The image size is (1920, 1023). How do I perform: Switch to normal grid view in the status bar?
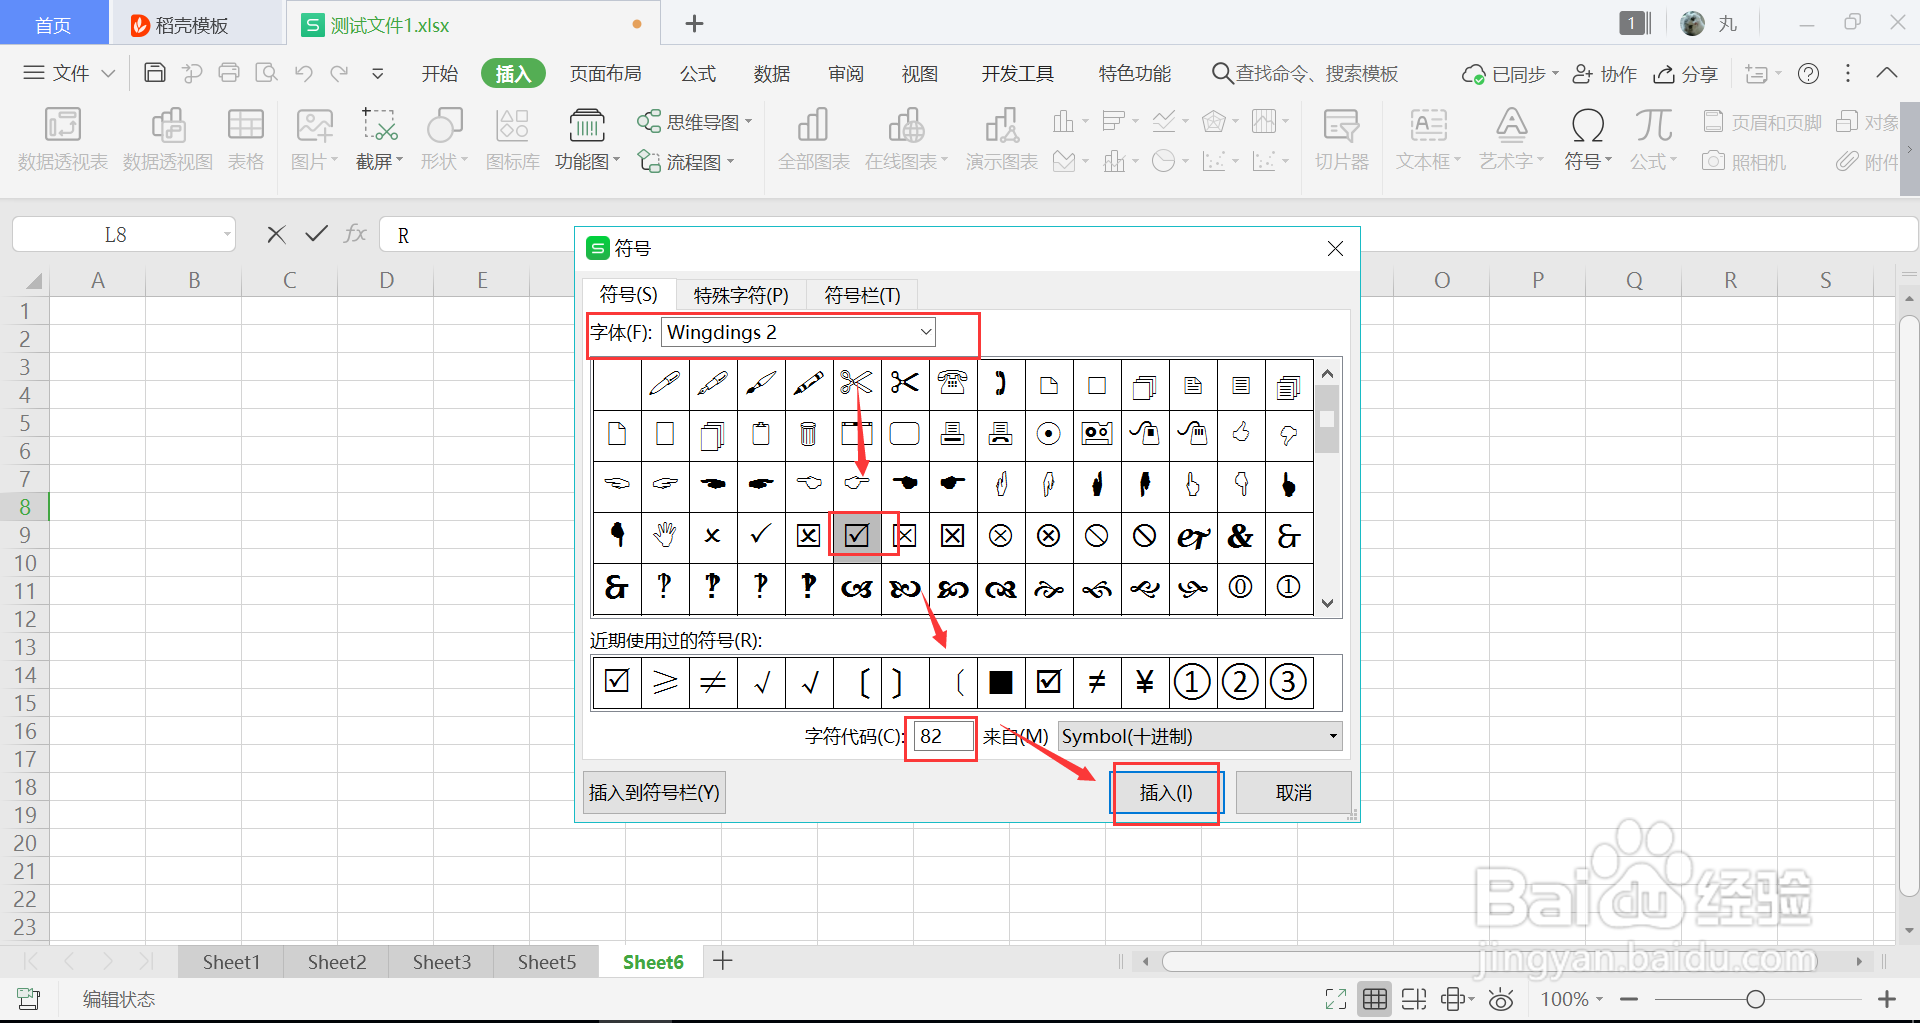click(1375, 999)
